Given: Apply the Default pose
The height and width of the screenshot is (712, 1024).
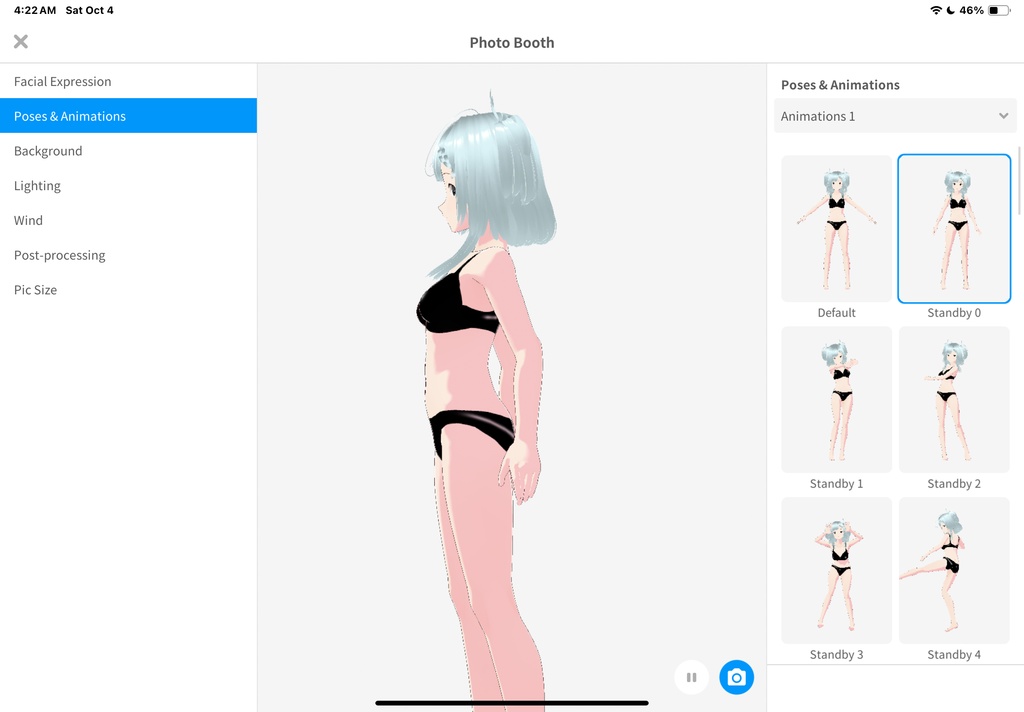Looking at the screenshot, I should (x=836, y=228).
